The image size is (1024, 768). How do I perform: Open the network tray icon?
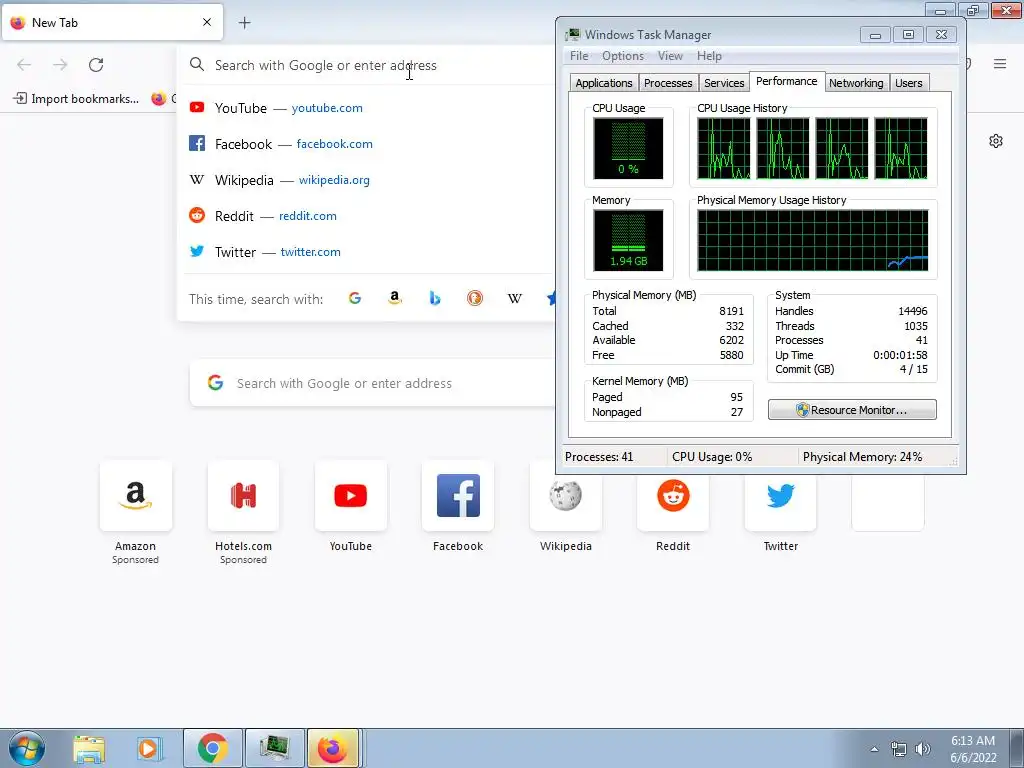point(899,749)
